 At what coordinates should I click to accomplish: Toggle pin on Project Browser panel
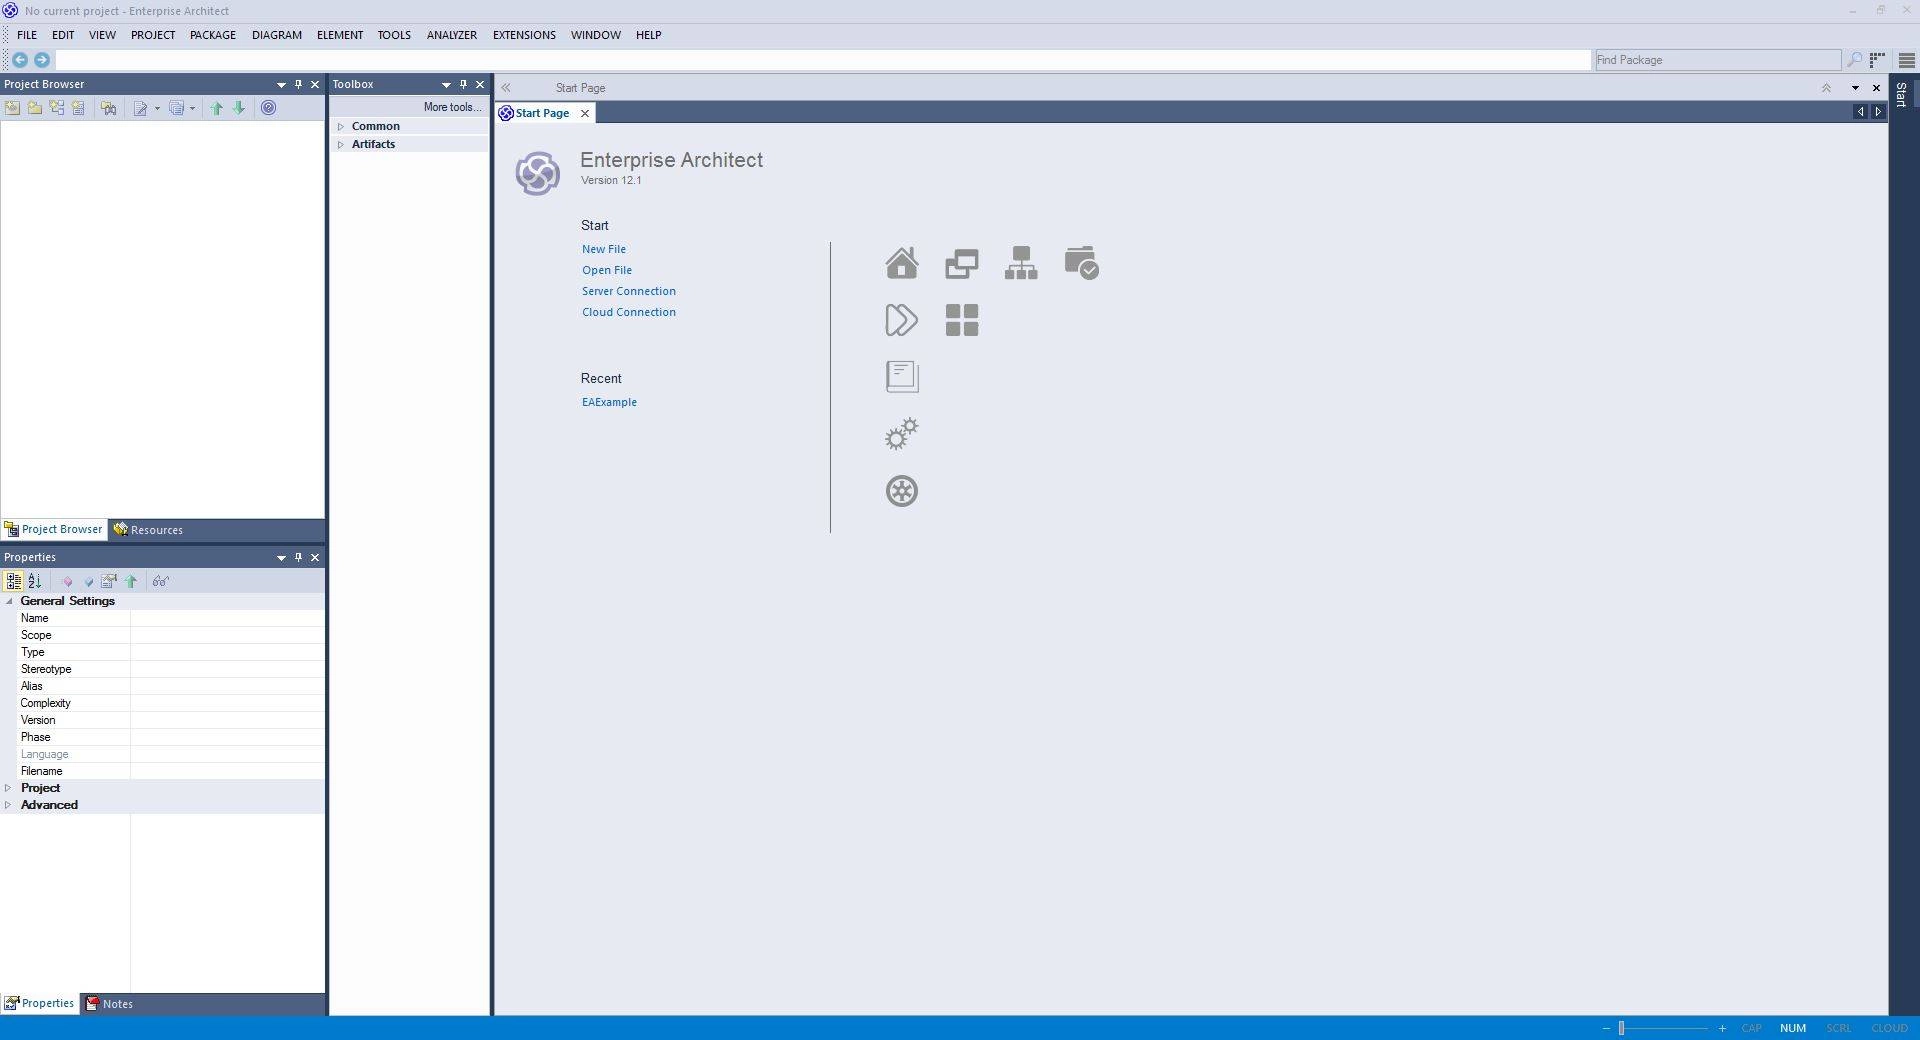coord(298,84)
